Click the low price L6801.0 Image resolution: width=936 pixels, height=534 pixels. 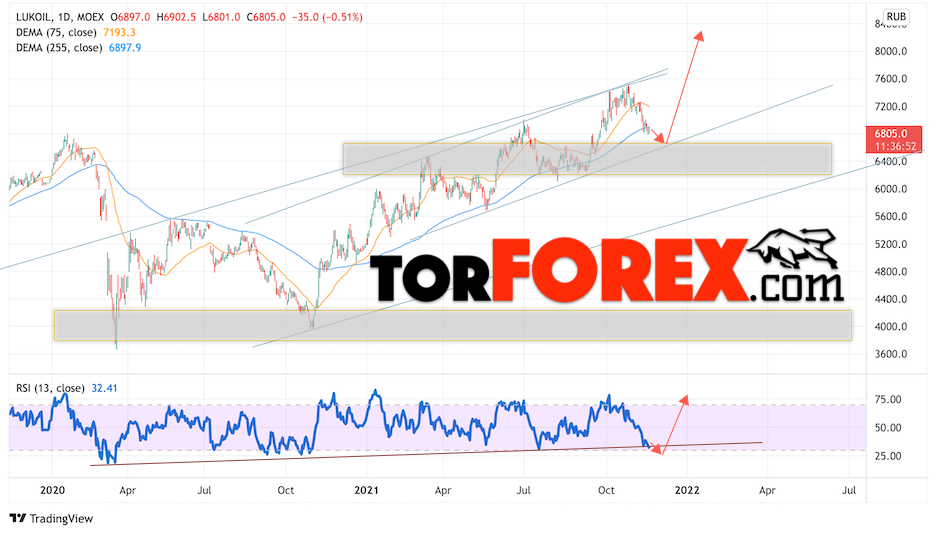221,17
